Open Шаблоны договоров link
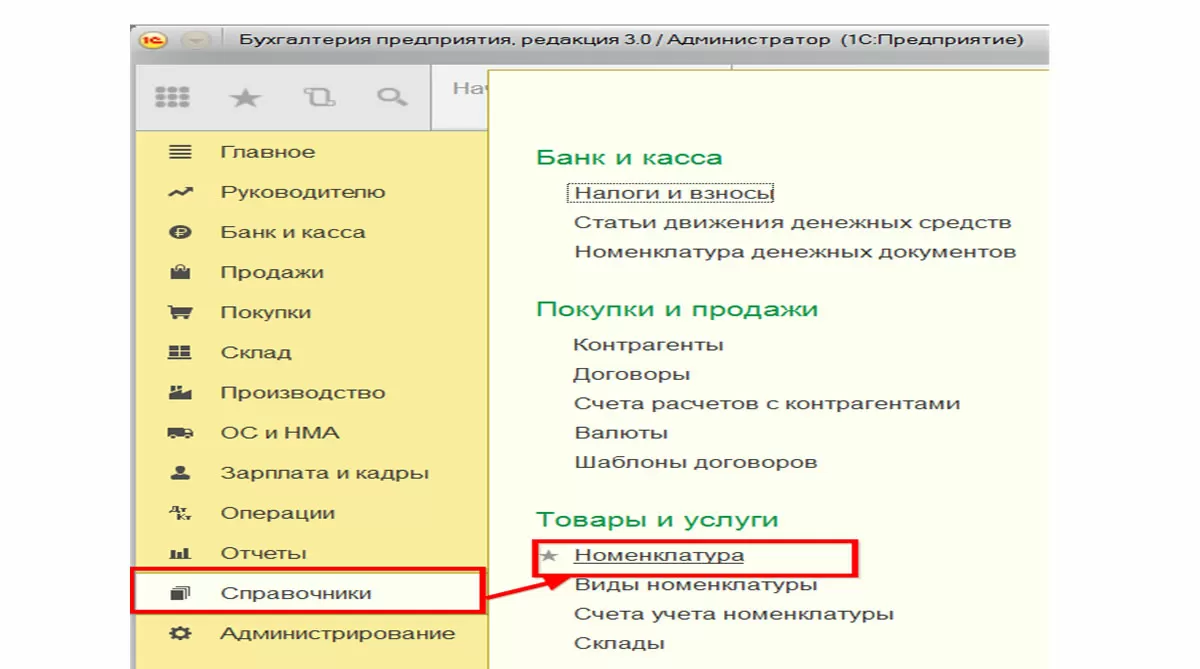 tap(696, 462)
